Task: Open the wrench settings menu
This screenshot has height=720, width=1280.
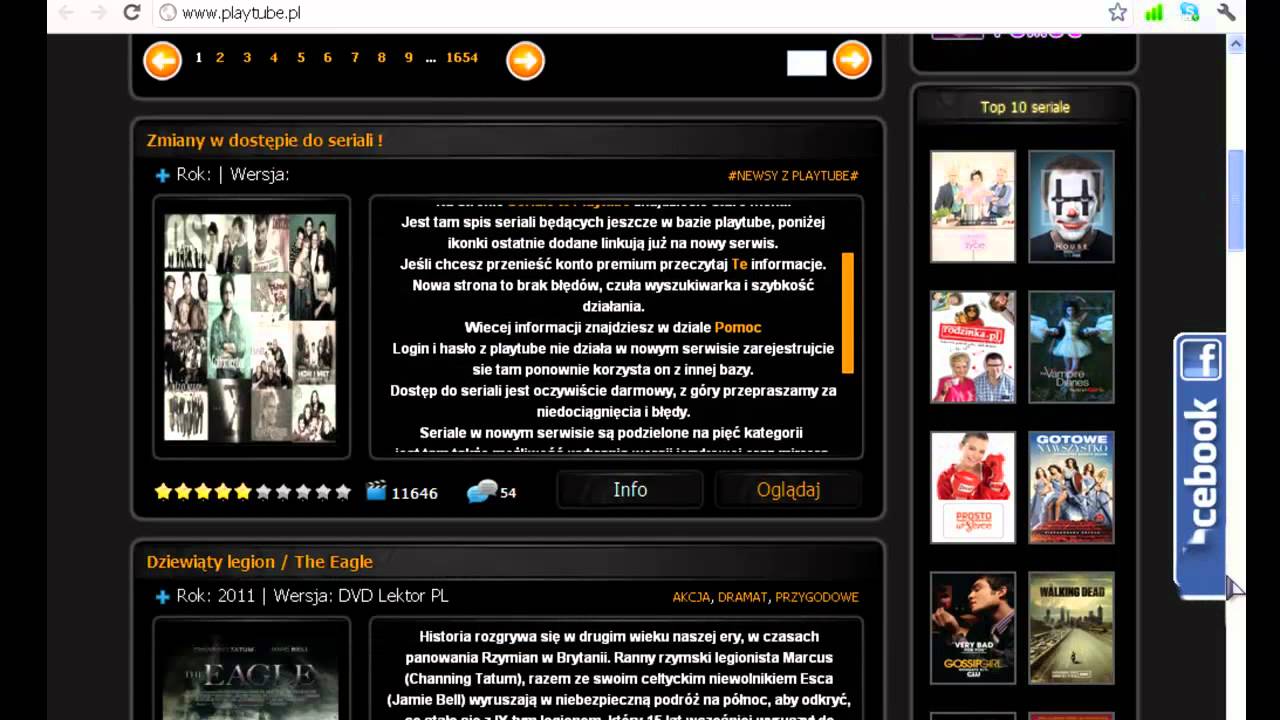Action: [1226, 13]
